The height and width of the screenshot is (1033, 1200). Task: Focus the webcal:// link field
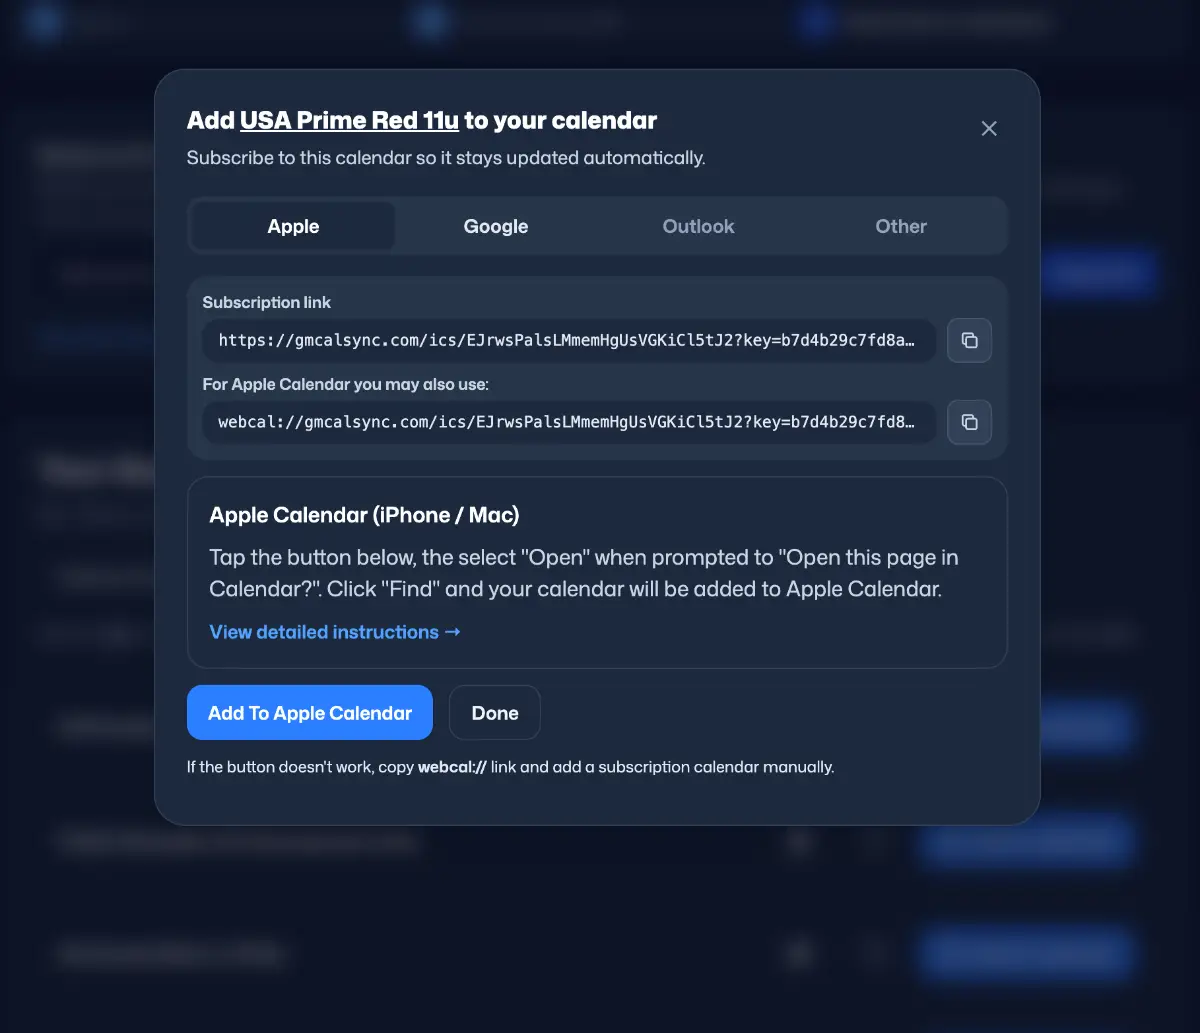coord(568,422)
